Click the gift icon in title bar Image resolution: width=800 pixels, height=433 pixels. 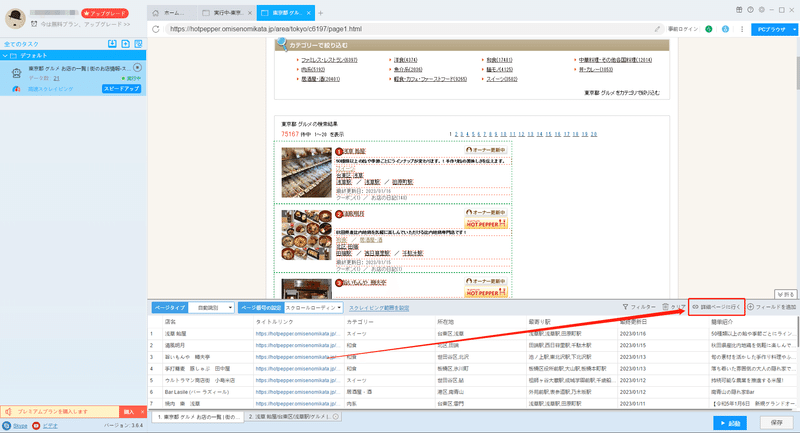pyautogui.click(x=739, y=10)
